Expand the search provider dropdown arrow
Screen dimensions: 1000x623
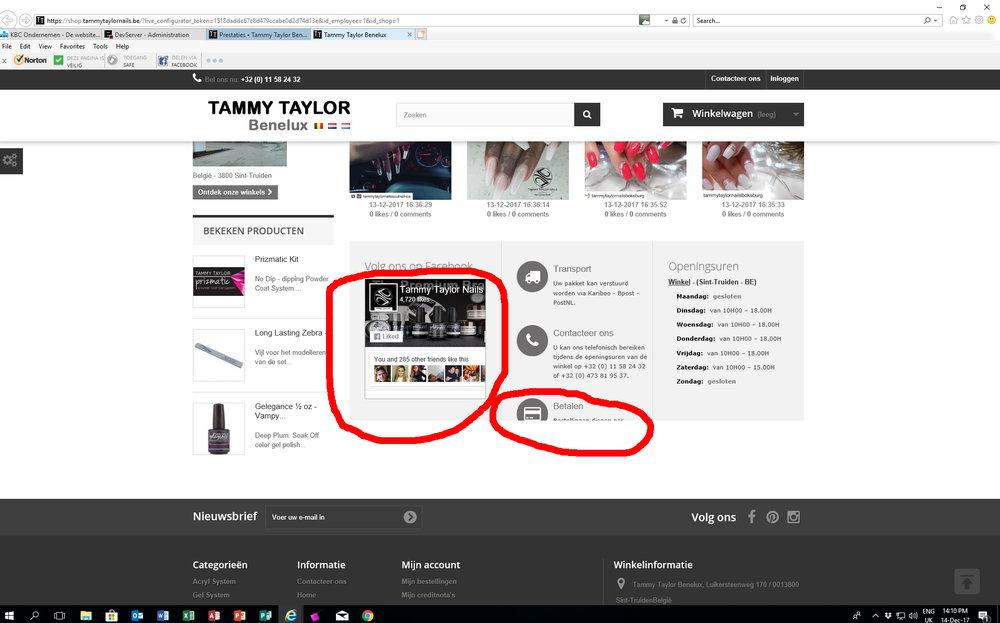click(x=936, y=20)
